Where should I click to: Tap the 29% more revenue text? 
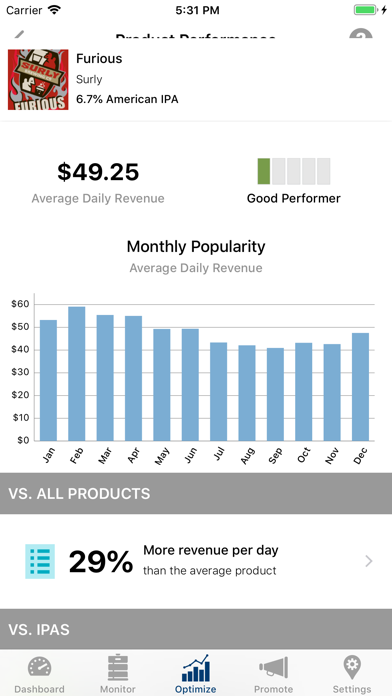[x=101, y=562]
